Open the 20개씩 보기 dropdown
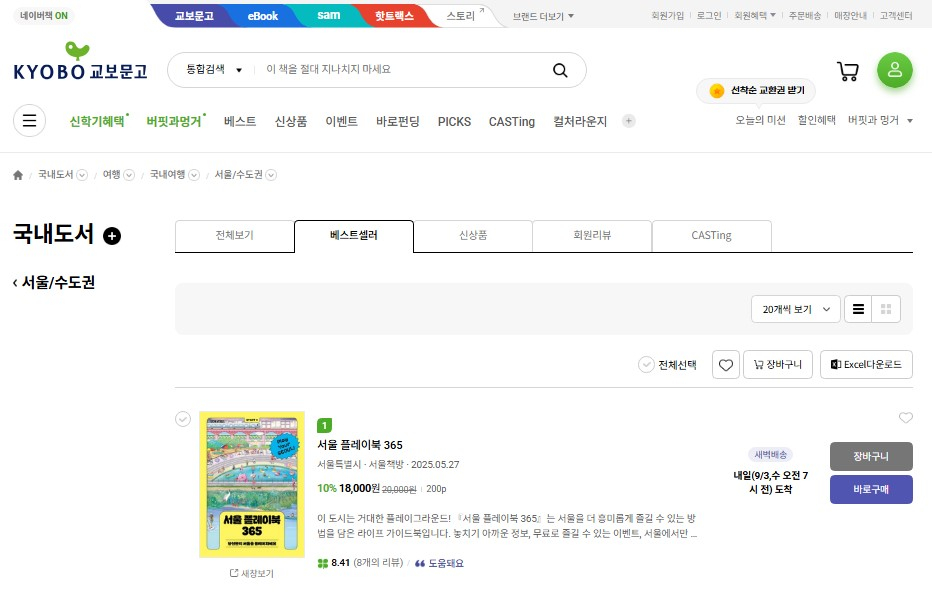The image size is (932, 606). (x=795, y=310)
